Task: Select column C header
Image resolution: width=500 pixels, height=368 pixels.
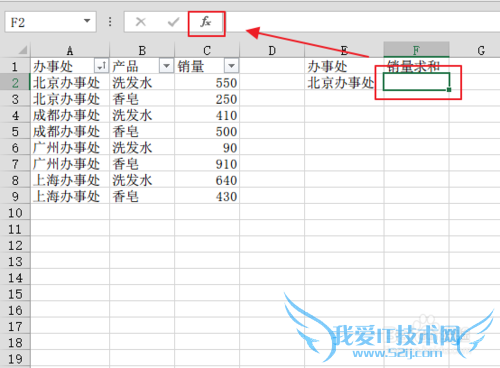Action: point(207,50)
